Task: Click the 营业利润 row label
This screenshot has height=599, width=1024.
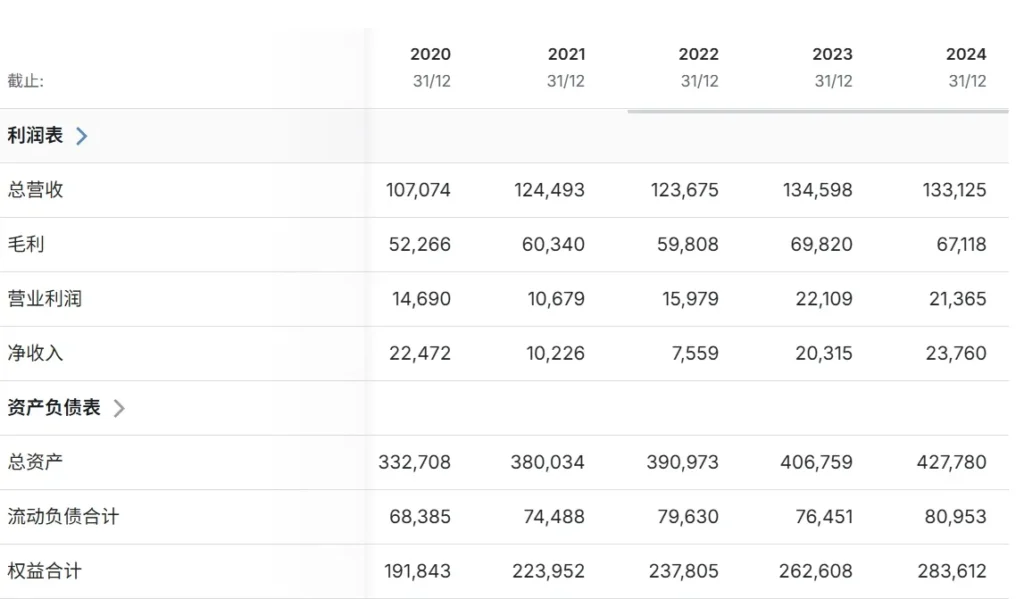Action: coord(44,299)
